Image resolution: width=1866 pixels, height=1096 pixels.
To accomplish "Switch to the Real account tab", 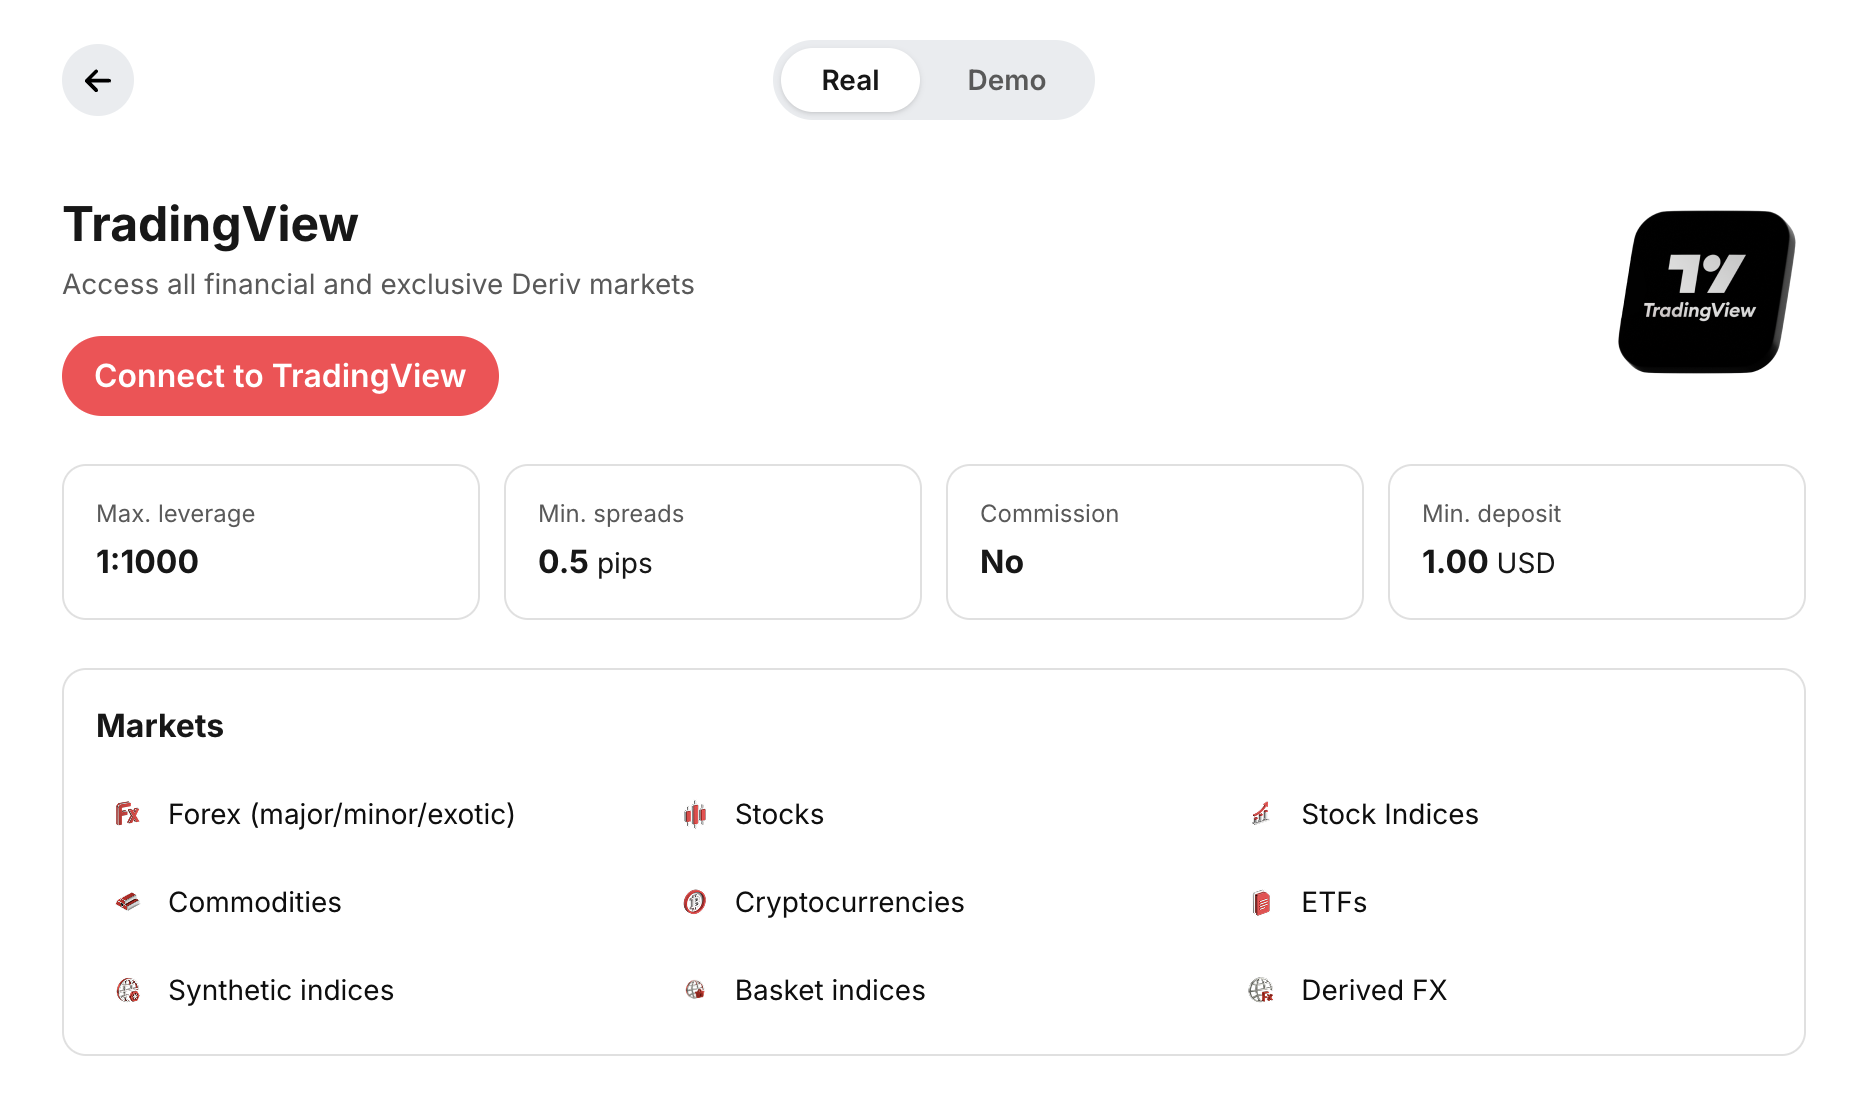I will coord(850,80).
